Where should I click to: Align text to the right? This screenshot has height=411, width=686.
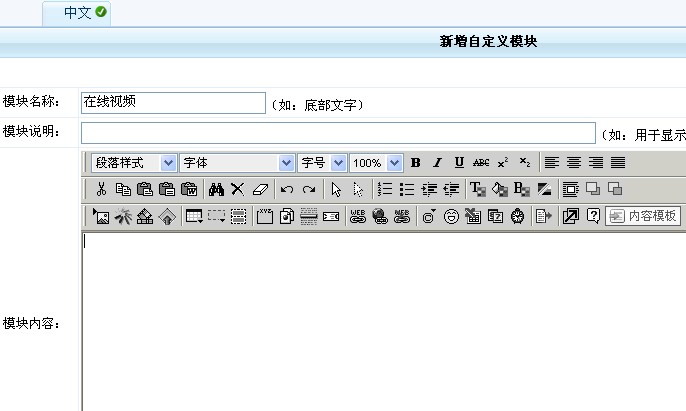click(x=596, y=162)
